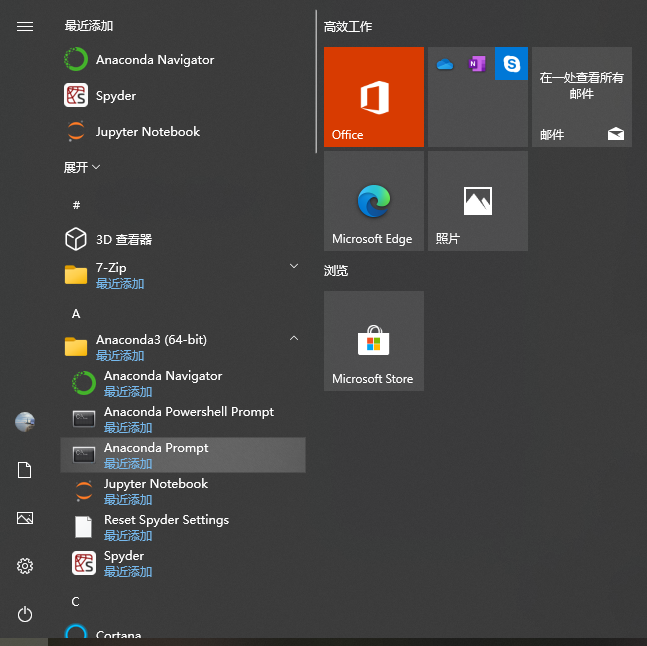The width and height of the screenshot is (647, 646).
Task: Launch Anaconda Powershell Prompt
Action: tap(183, 419)
